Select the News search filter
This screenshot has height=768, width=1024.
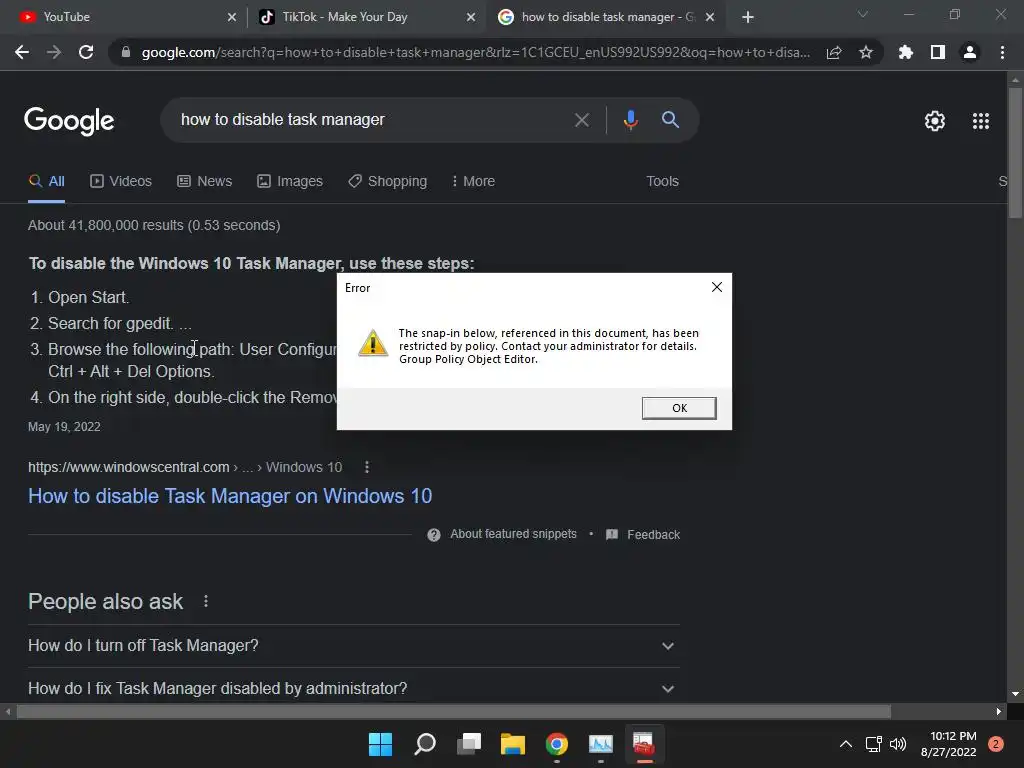(204, 182)
